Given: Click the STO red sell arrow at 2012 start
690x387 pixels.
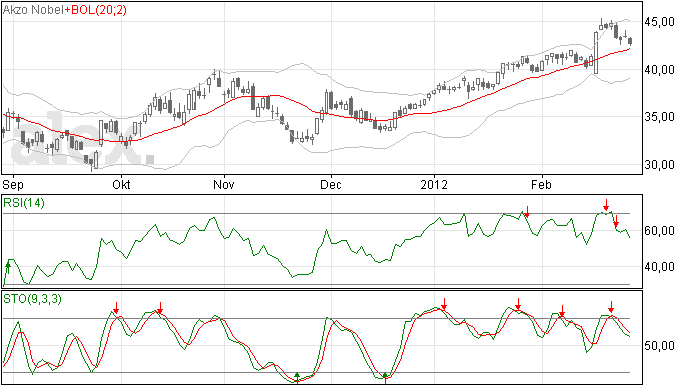Looking at the screenshot, I should (x=444, y=304).
